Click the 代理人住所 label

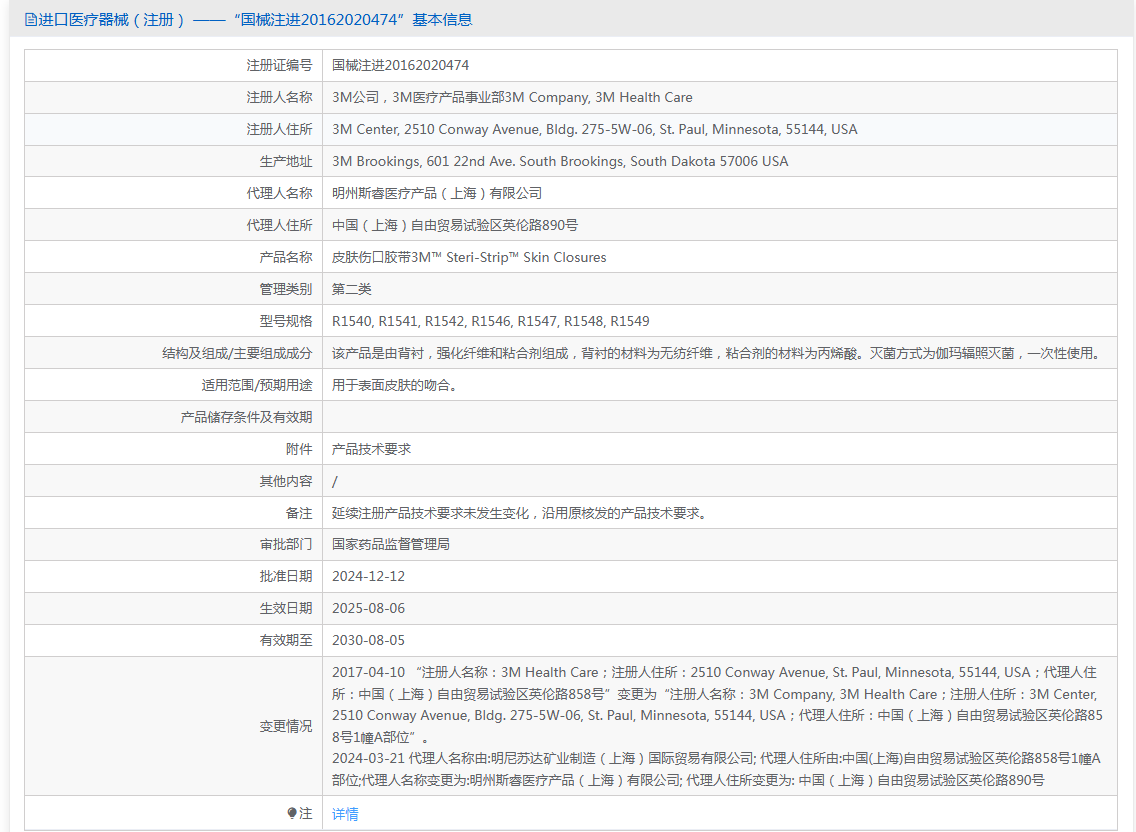(279, 225)
